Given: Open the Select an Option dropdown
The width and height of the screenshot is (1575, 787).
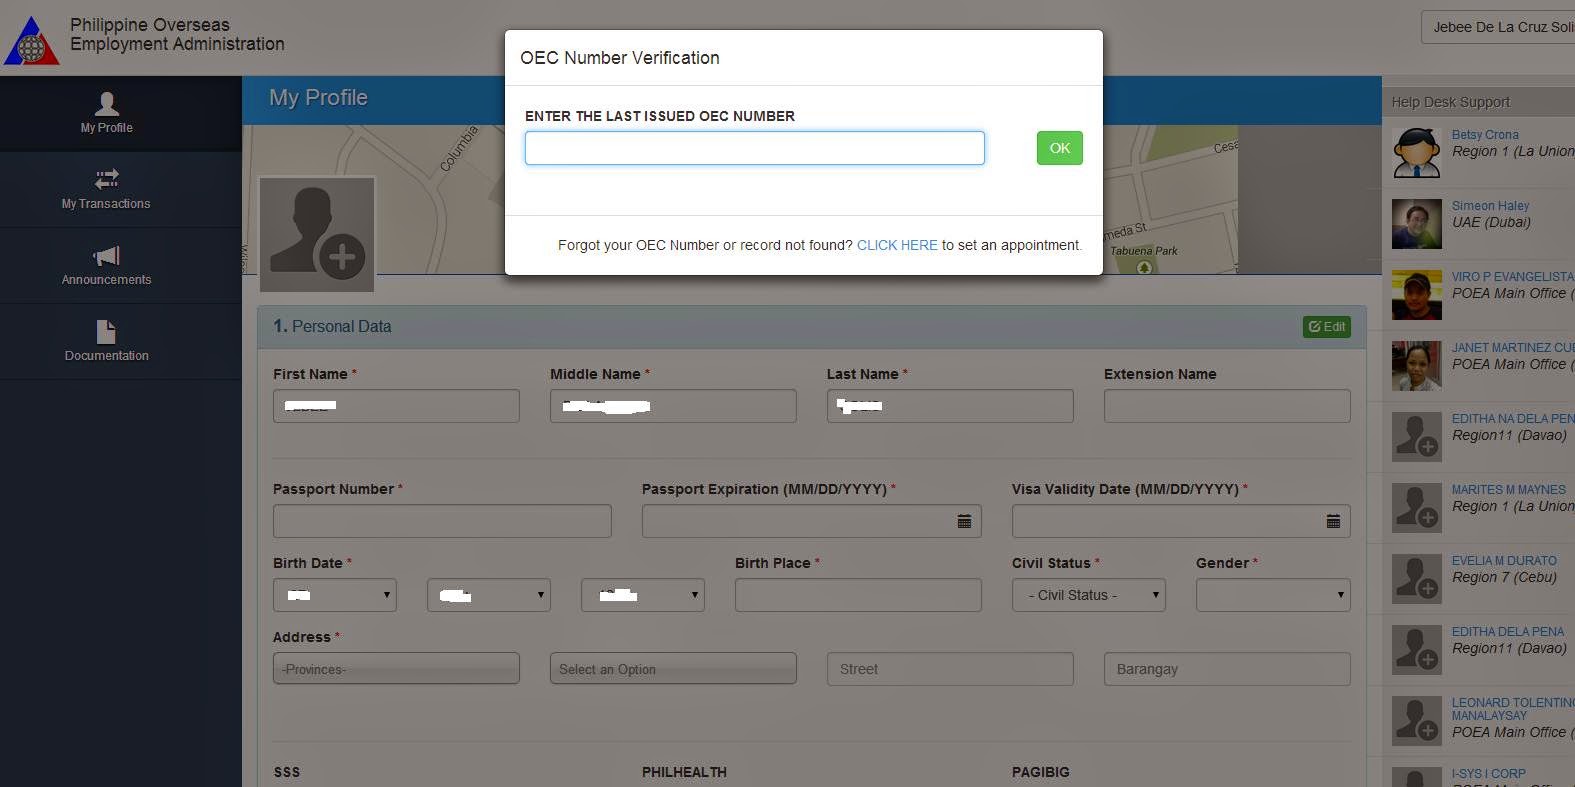Looking at the screenshot, I should (x=673, y=669).
